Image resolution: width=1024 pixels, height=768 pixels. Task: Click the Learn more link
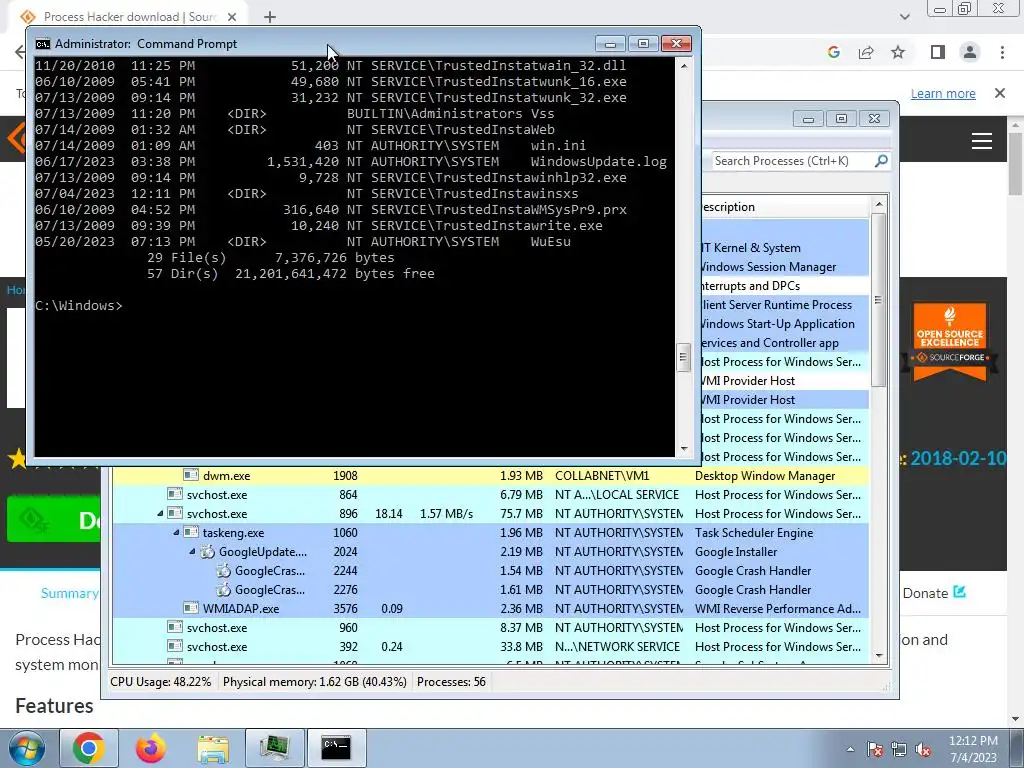pos(943,93)
